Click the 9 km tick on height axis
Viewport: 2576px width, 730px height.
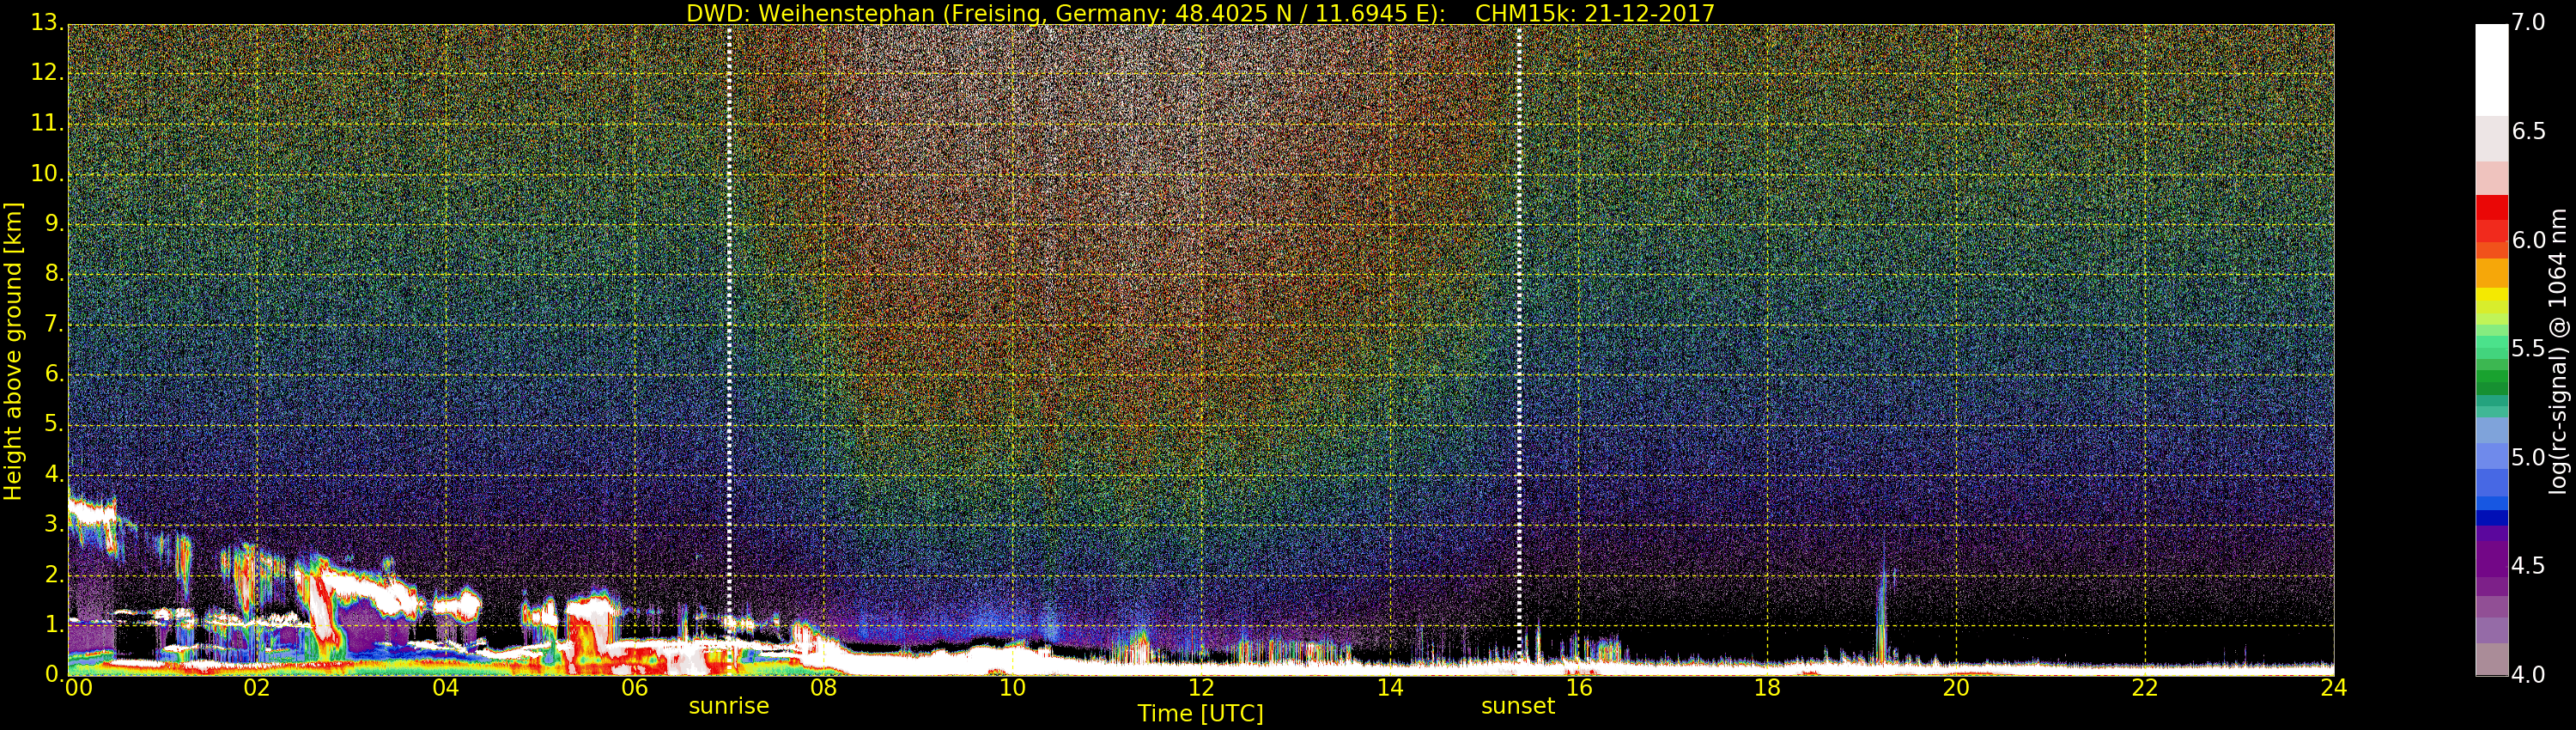click(x=53, y=224)
